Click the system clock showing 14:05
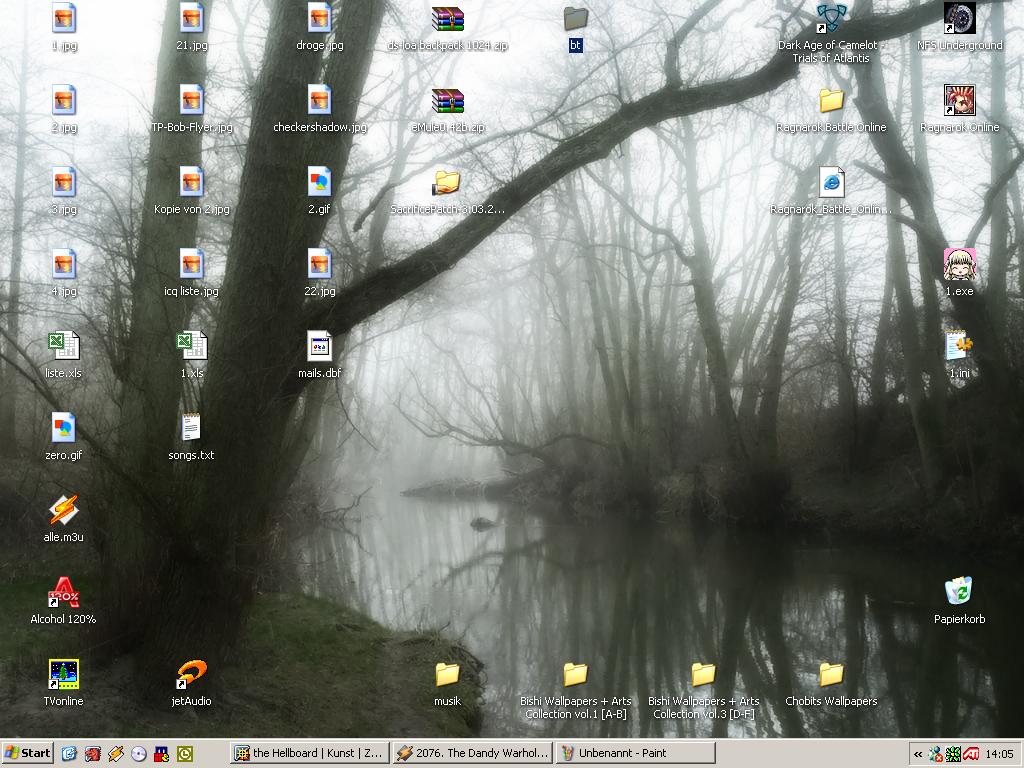 pos(999,753)
